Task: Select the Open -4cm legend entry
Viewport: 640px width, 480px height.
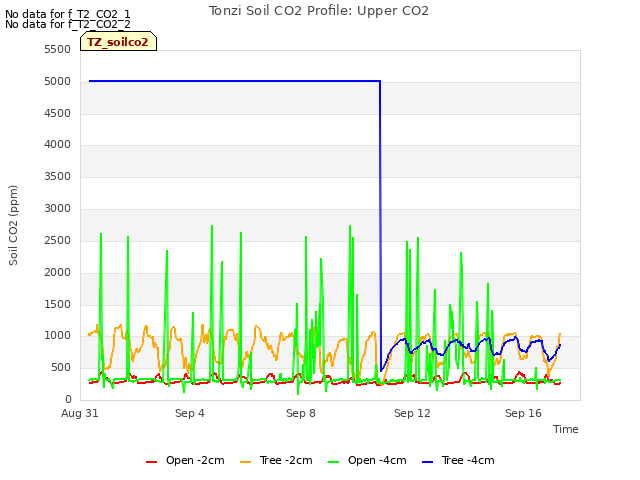Action: [367, 461]
